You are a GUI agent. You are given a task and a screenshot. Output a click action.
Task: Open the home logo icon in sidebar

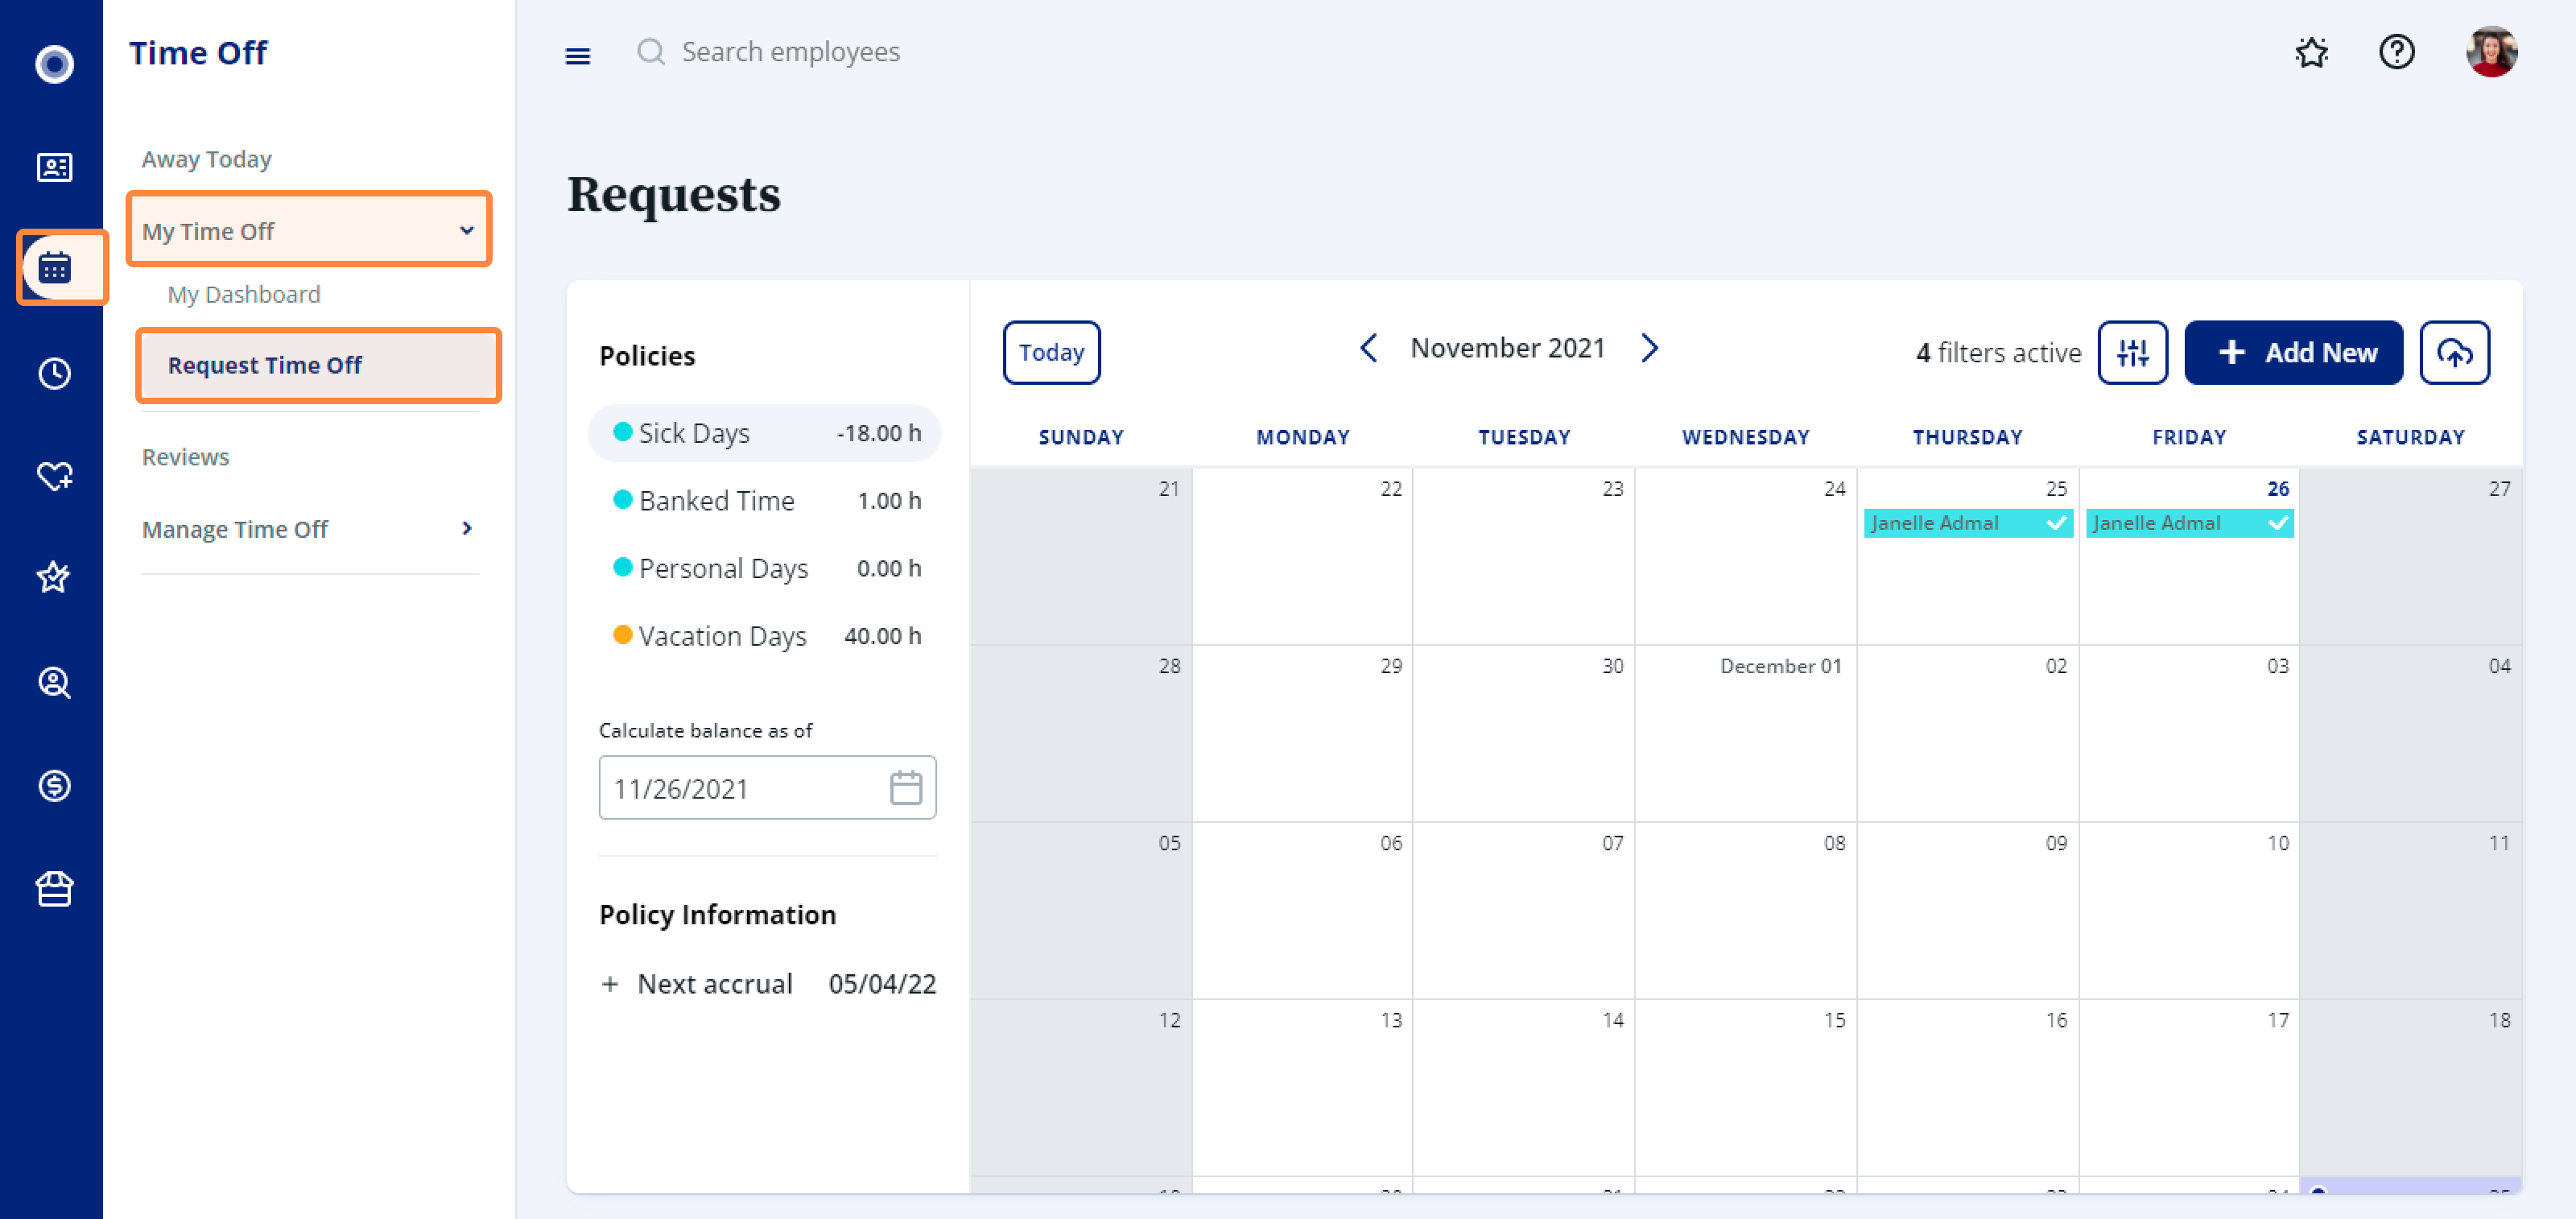click(54, 64)
